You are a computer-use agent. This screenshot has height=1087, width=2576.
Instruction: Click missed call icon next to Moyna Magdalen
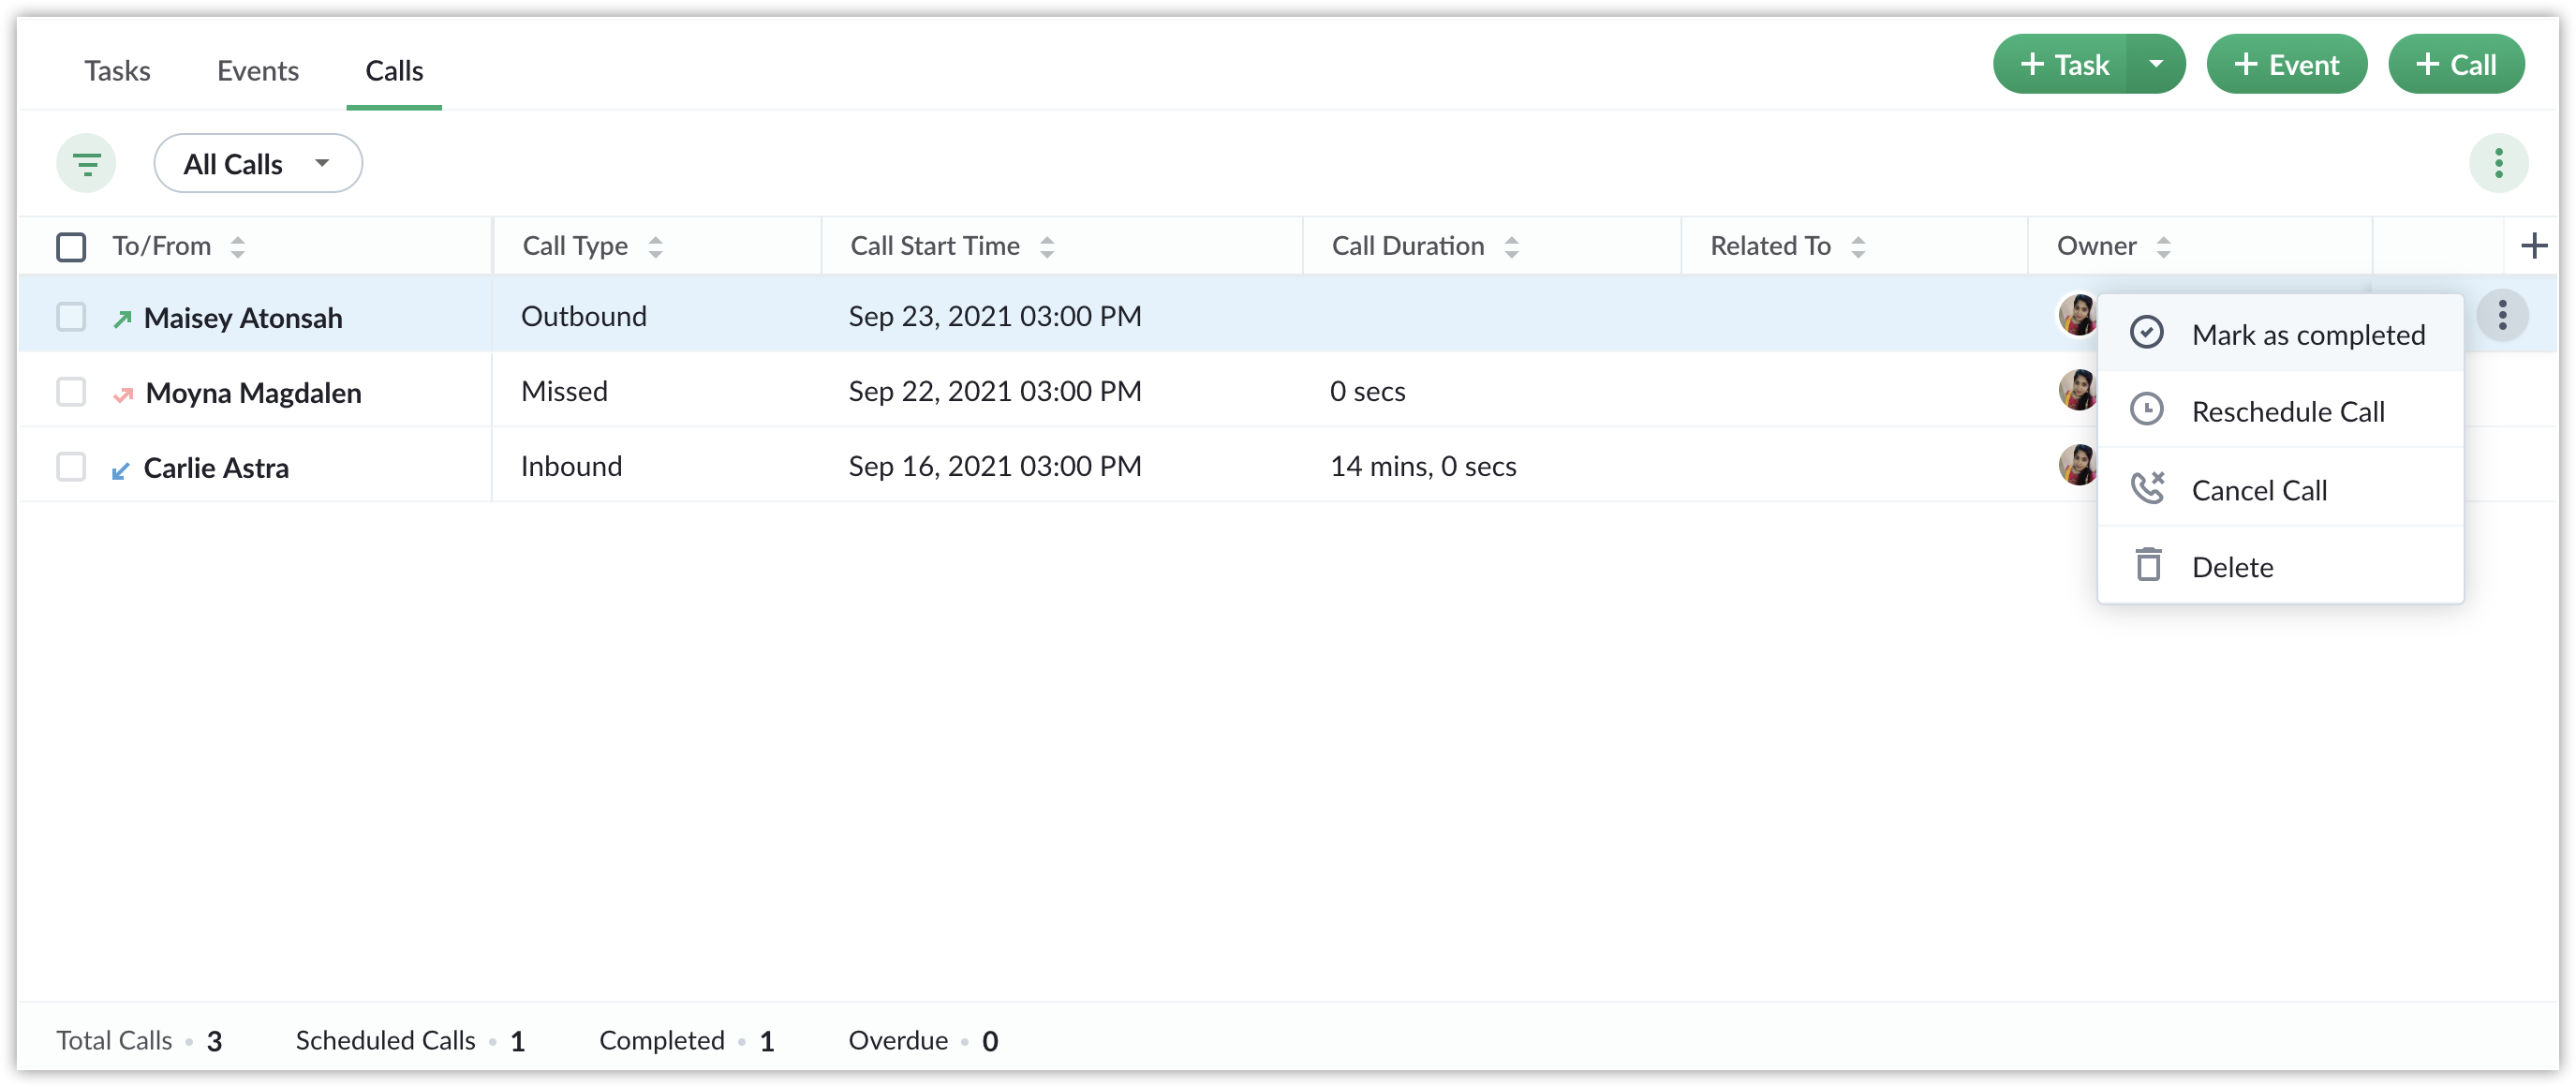coord(123,394)
